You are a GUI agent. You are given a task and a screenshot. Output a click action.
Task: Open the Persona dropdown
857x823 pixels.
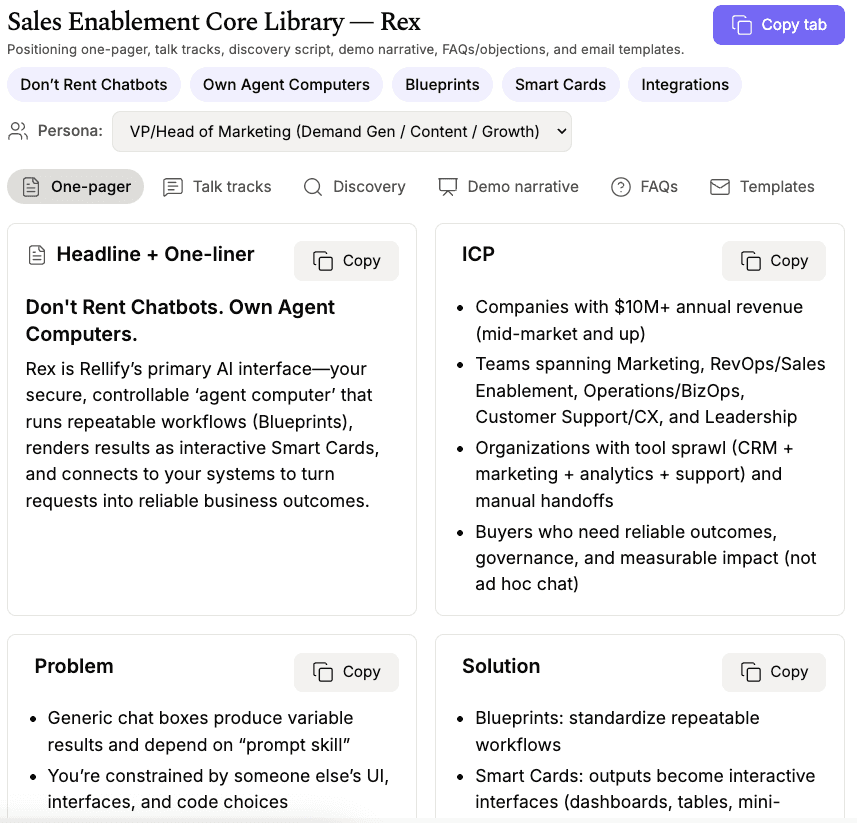(x=342, y=132)
